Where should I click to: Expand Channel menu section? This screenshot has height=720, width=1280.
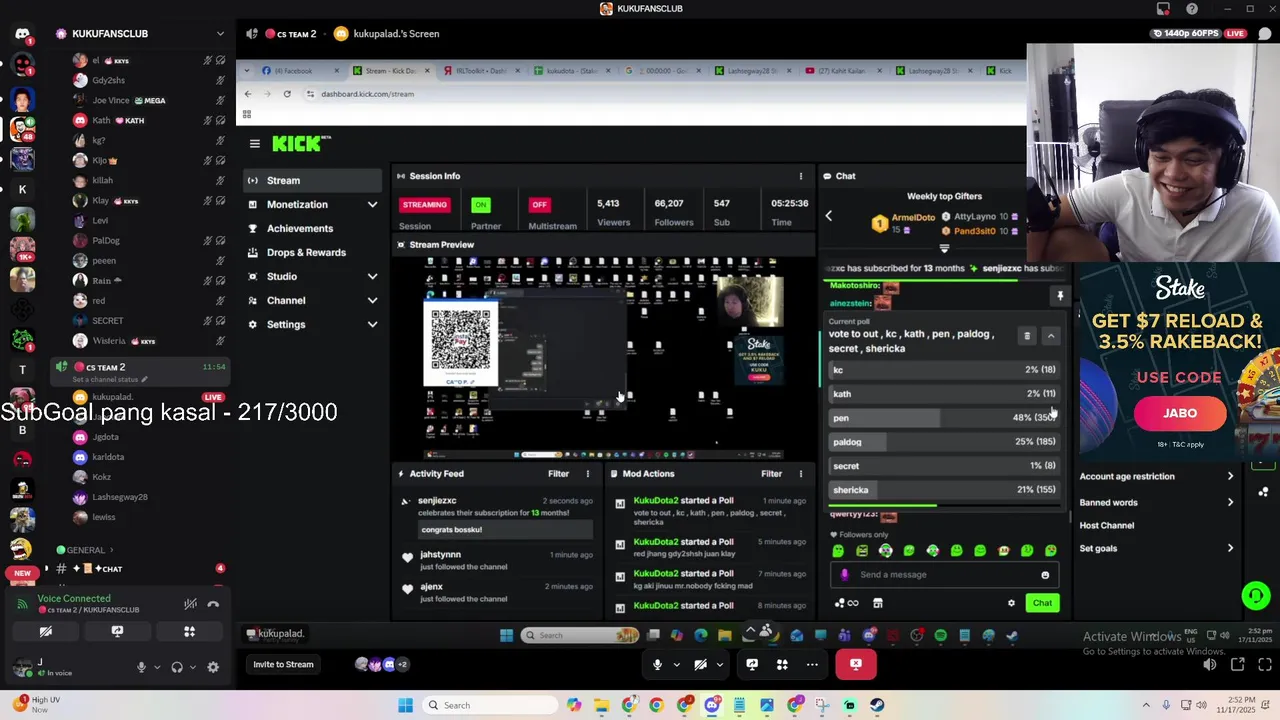click(372, 301)
